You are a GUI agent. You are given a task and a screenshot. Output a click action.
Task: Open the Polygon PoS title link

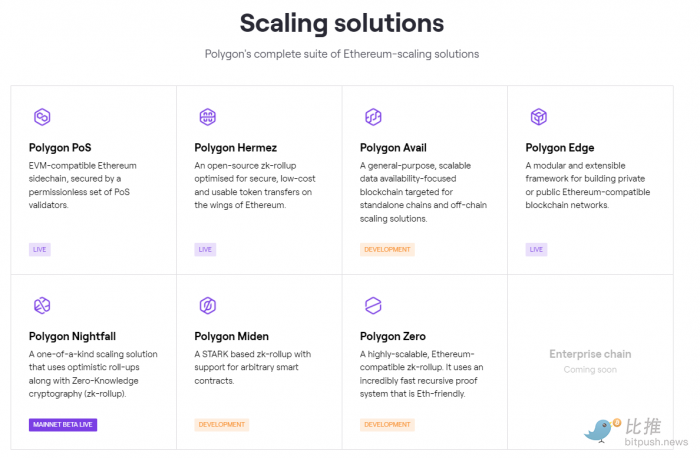[63, 148]
